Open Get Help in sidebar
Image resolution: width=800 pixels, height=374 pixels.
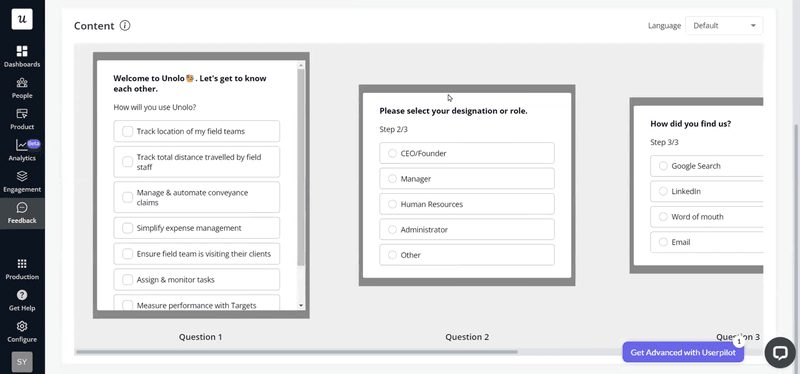pos(22,301)
